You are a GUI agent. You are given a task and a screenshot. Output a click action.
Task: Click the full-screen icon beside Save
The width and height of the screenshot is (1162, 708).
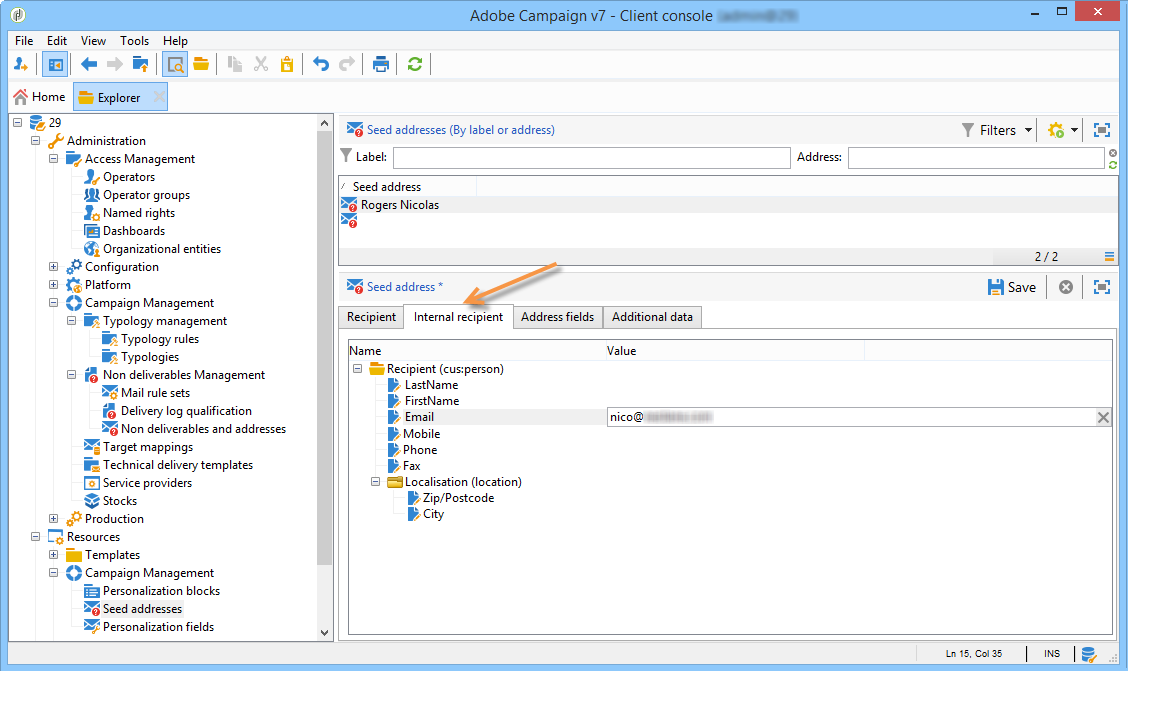pyautogui.click(x=1102, y=287)
